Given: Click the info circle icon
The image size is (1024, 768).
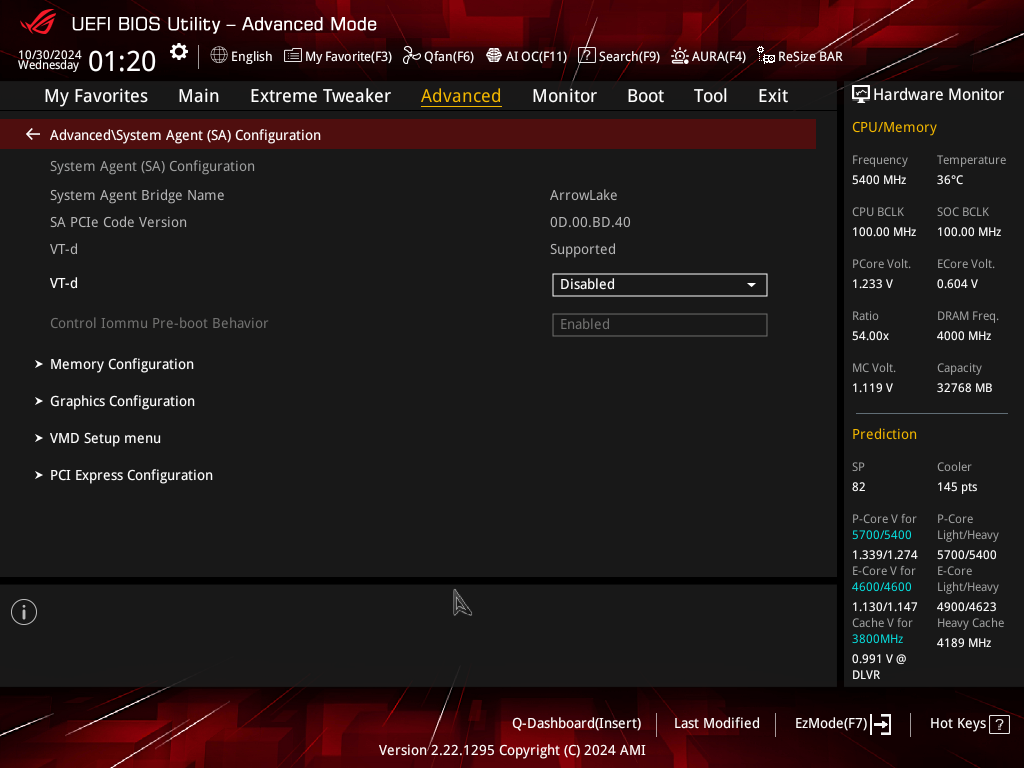Looking at the screenshot, I should tap(24, 612).
